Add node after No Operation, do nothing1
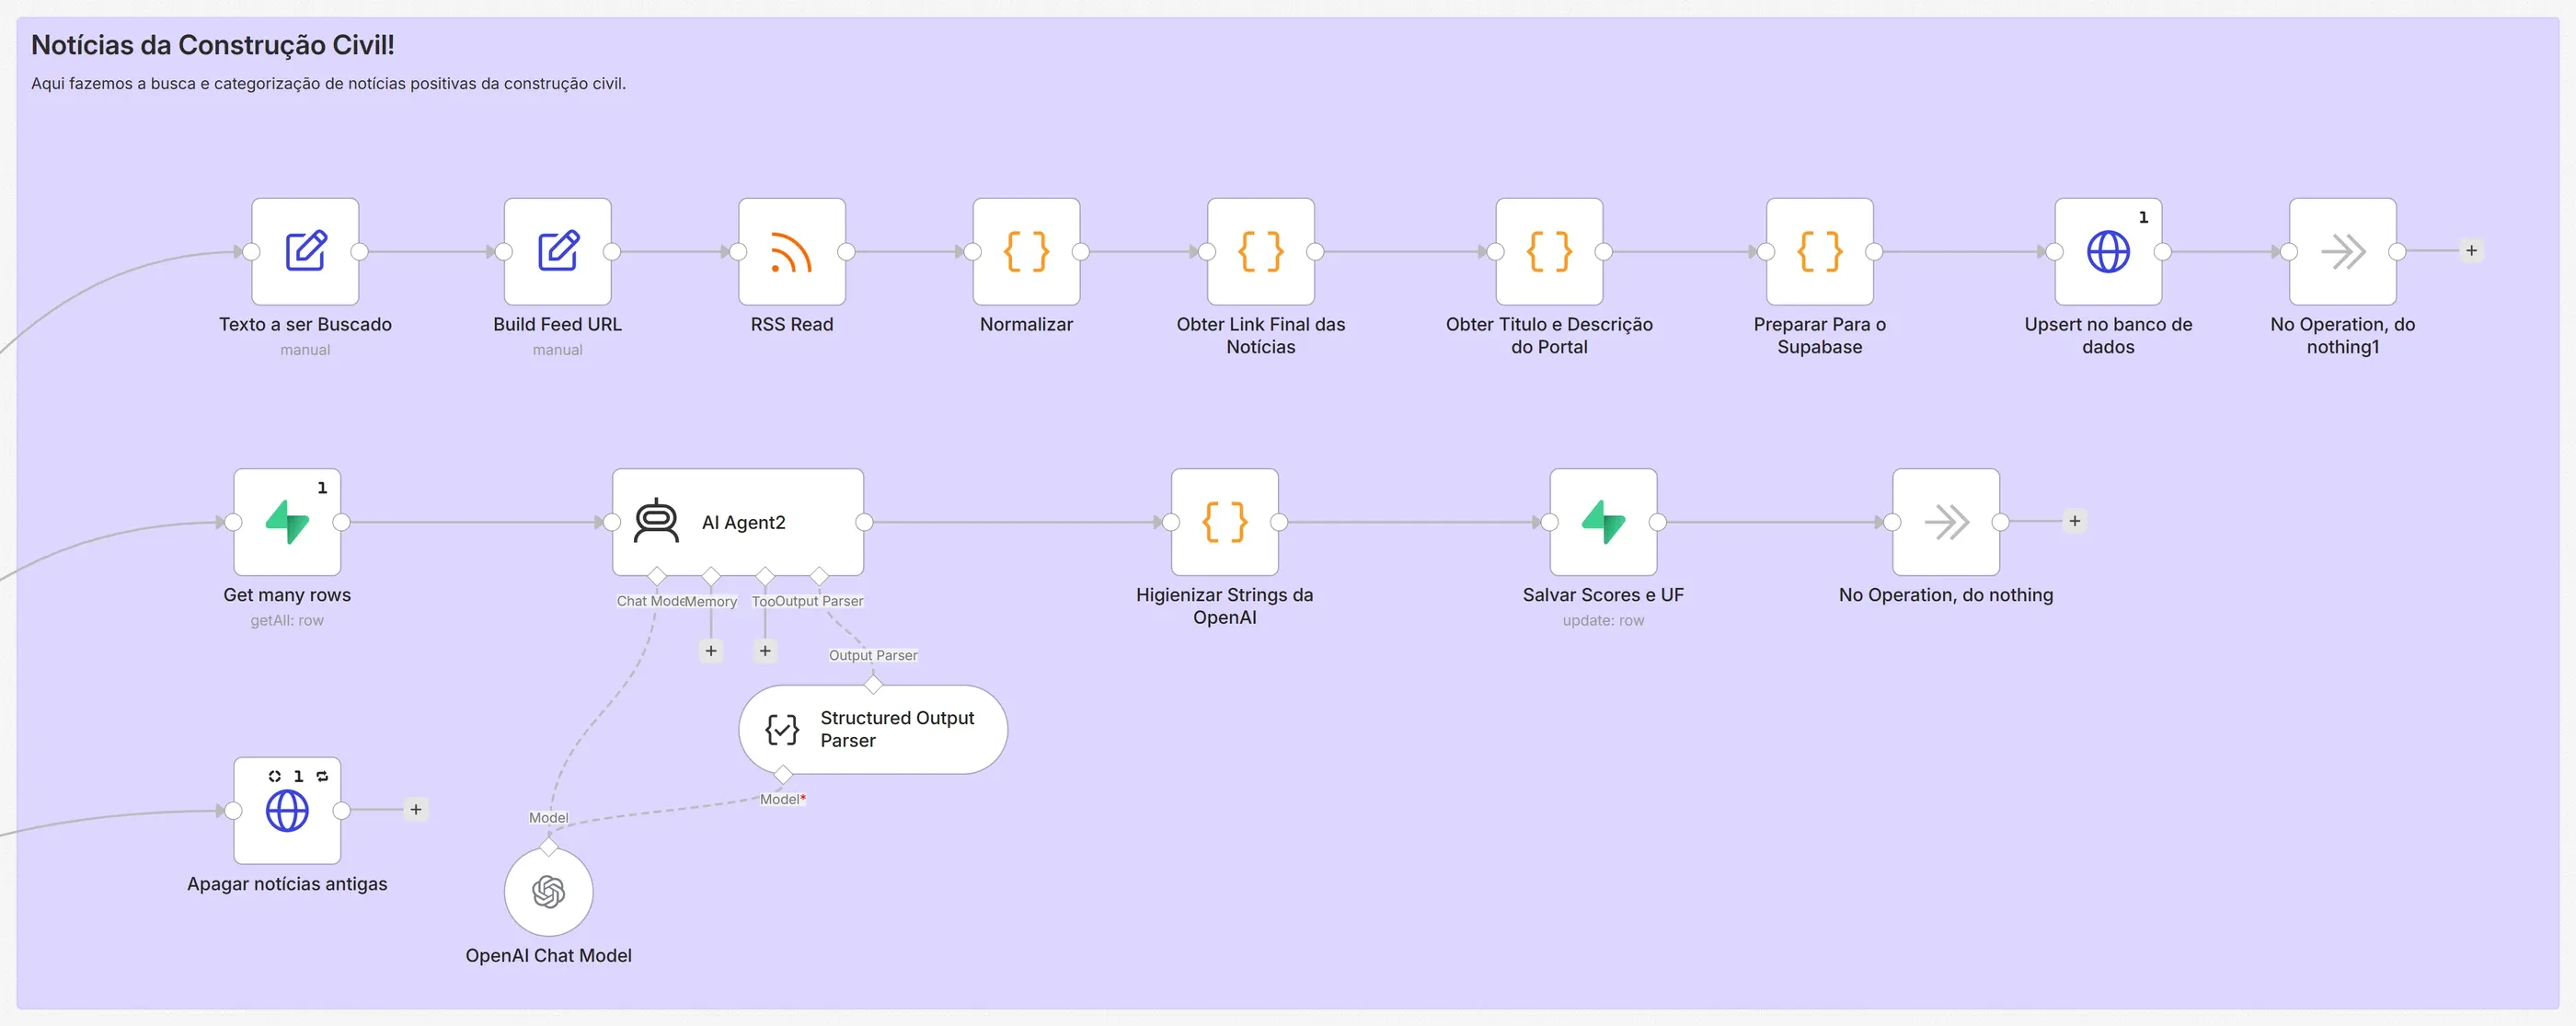The width and height of the screenshot is (2576, 1026). (x=2471, y=250)
